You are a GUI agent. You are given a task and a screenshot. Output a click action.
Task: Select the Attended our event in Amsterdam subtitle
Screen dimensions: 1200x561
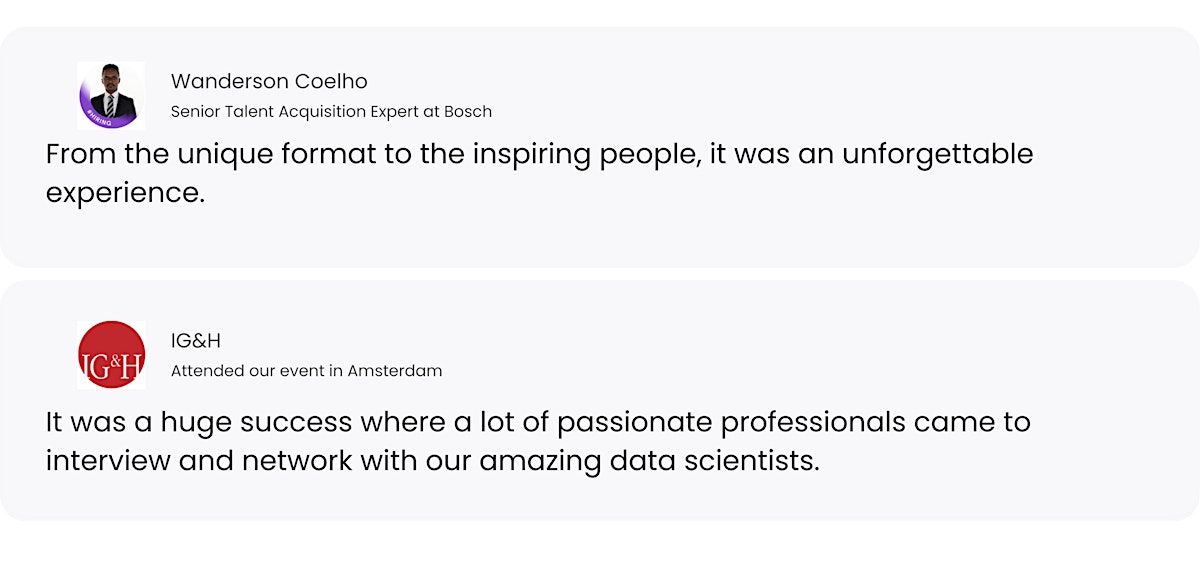[306, 371]
